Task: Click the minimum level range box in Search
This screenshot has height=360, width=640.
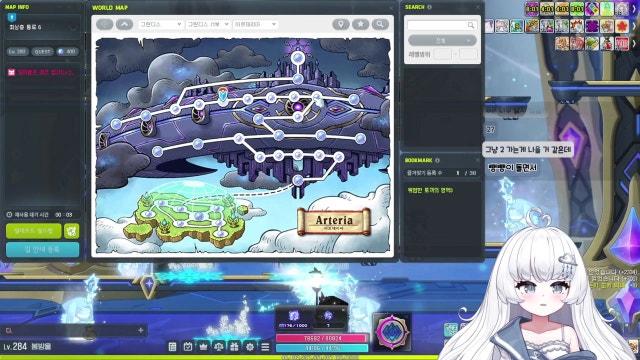Action: pos(442,54)
